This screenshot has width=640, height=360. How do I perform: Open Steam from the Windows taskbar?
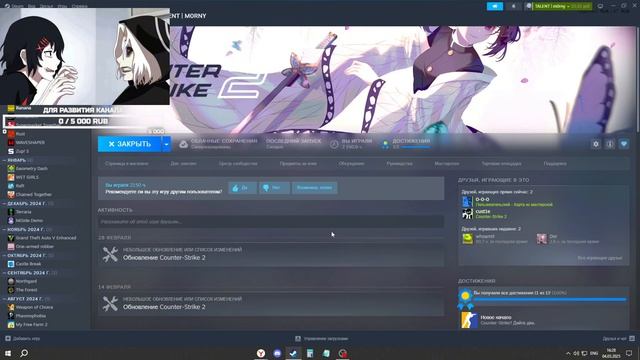pyautogui.click(x=293, y=353)
